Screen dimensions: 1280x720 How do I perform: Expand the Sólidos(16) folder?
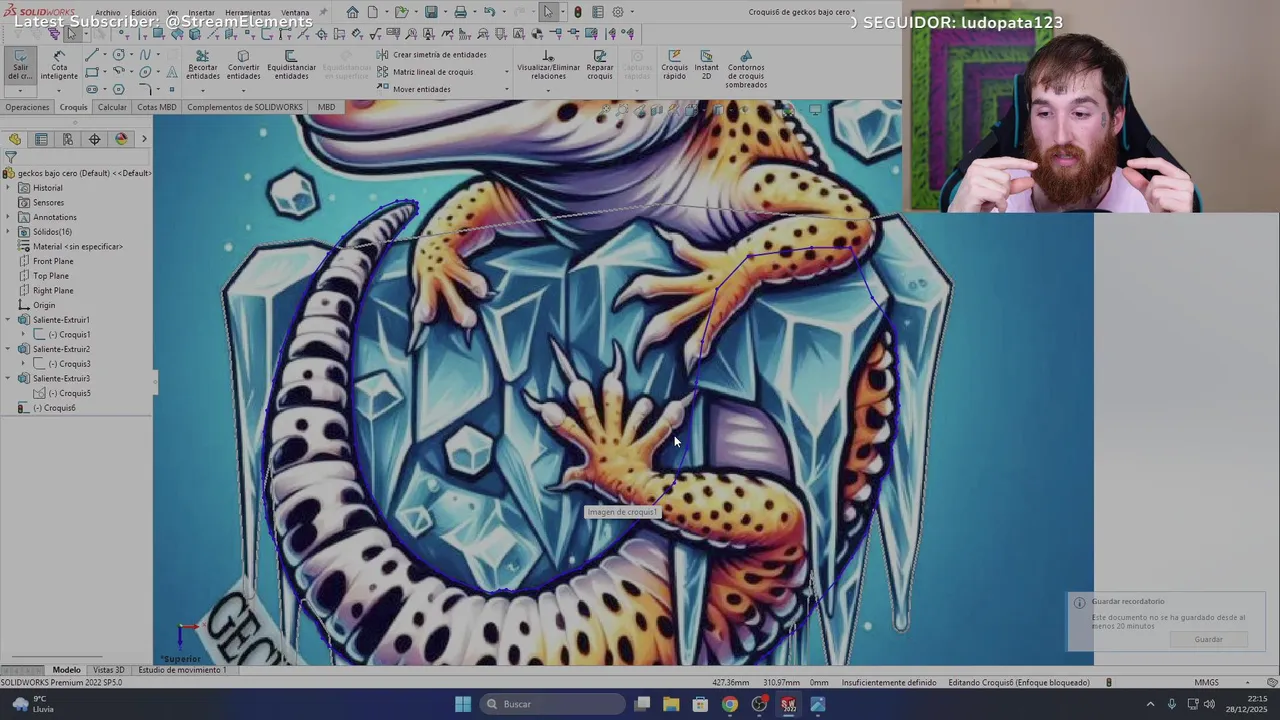(9, 232)
